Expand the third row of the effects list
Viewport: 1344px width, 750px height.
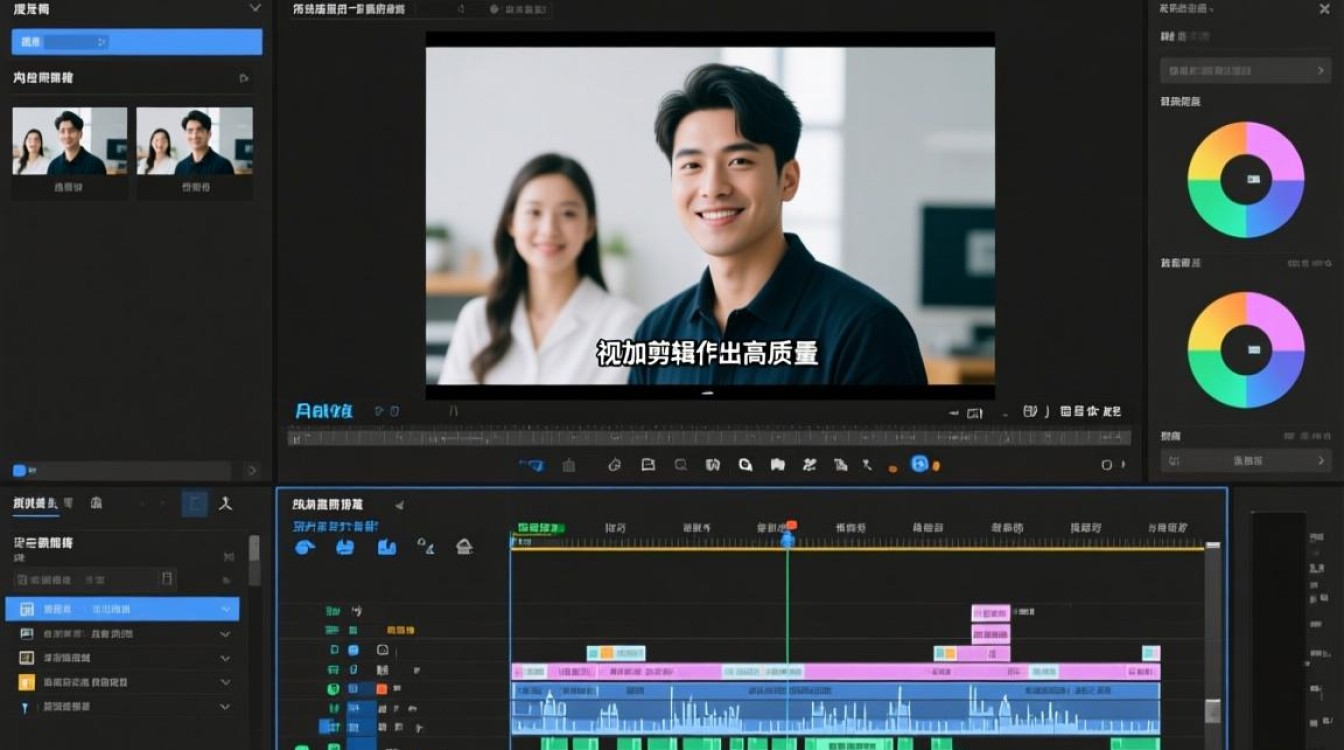tap(226, 659)
